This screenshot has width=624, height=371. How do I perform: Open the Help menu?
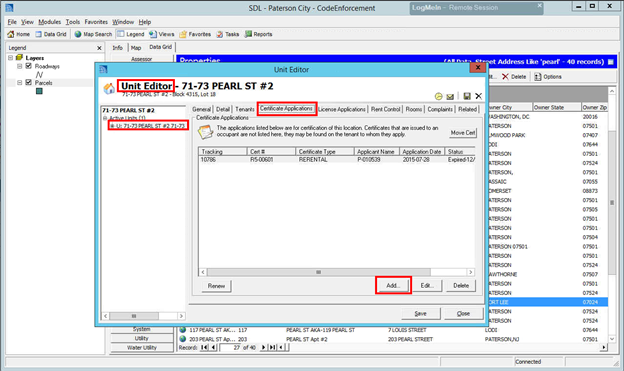click(144, 22)
